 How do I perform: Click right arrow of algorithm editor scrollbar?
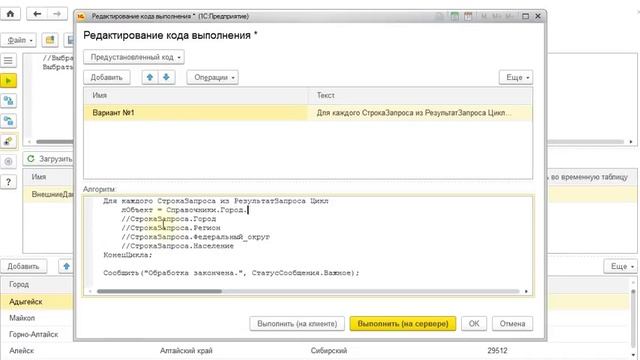[526, 291]
